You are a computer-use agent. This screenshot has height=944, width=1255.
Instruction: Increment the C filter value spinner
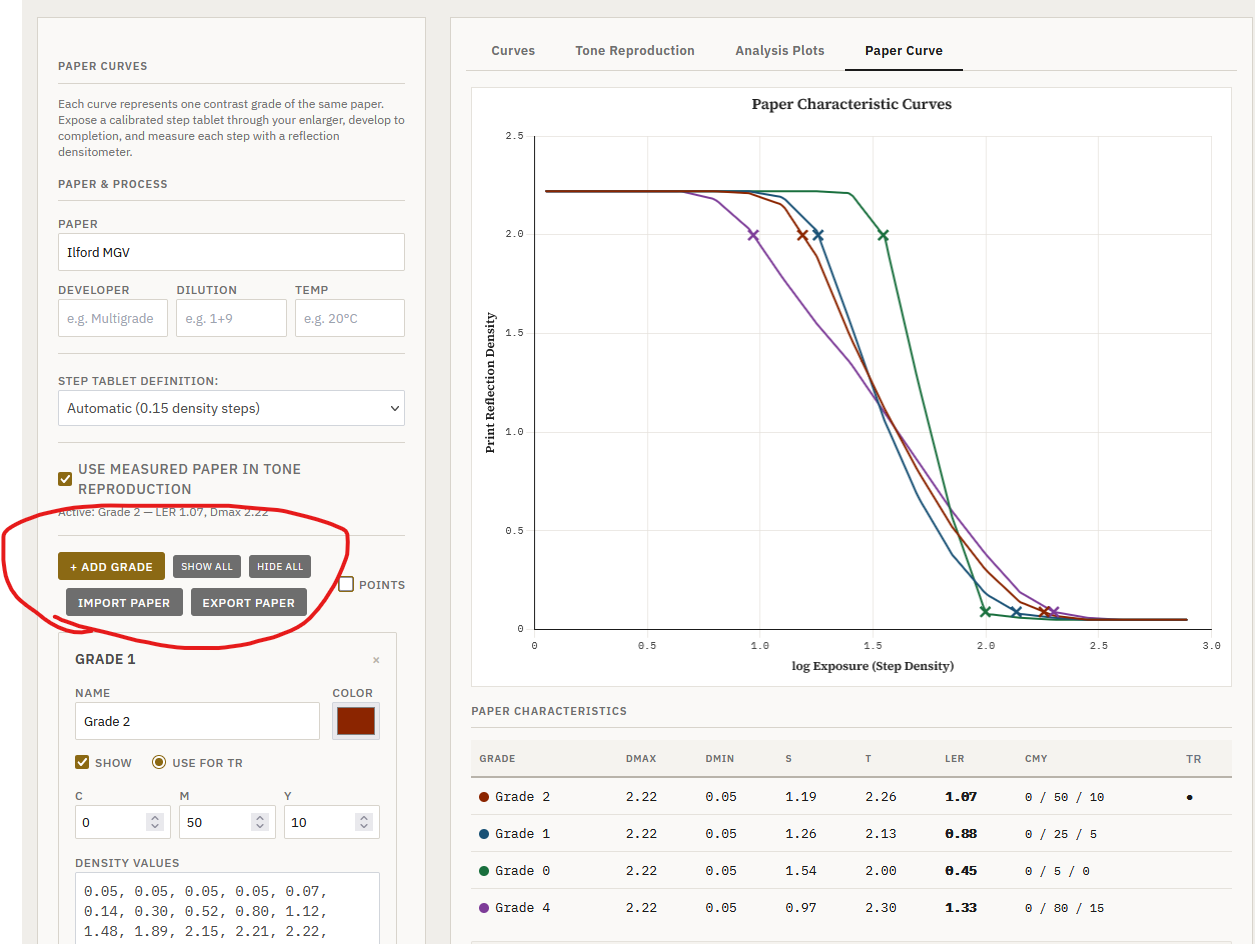pos(154,817)
